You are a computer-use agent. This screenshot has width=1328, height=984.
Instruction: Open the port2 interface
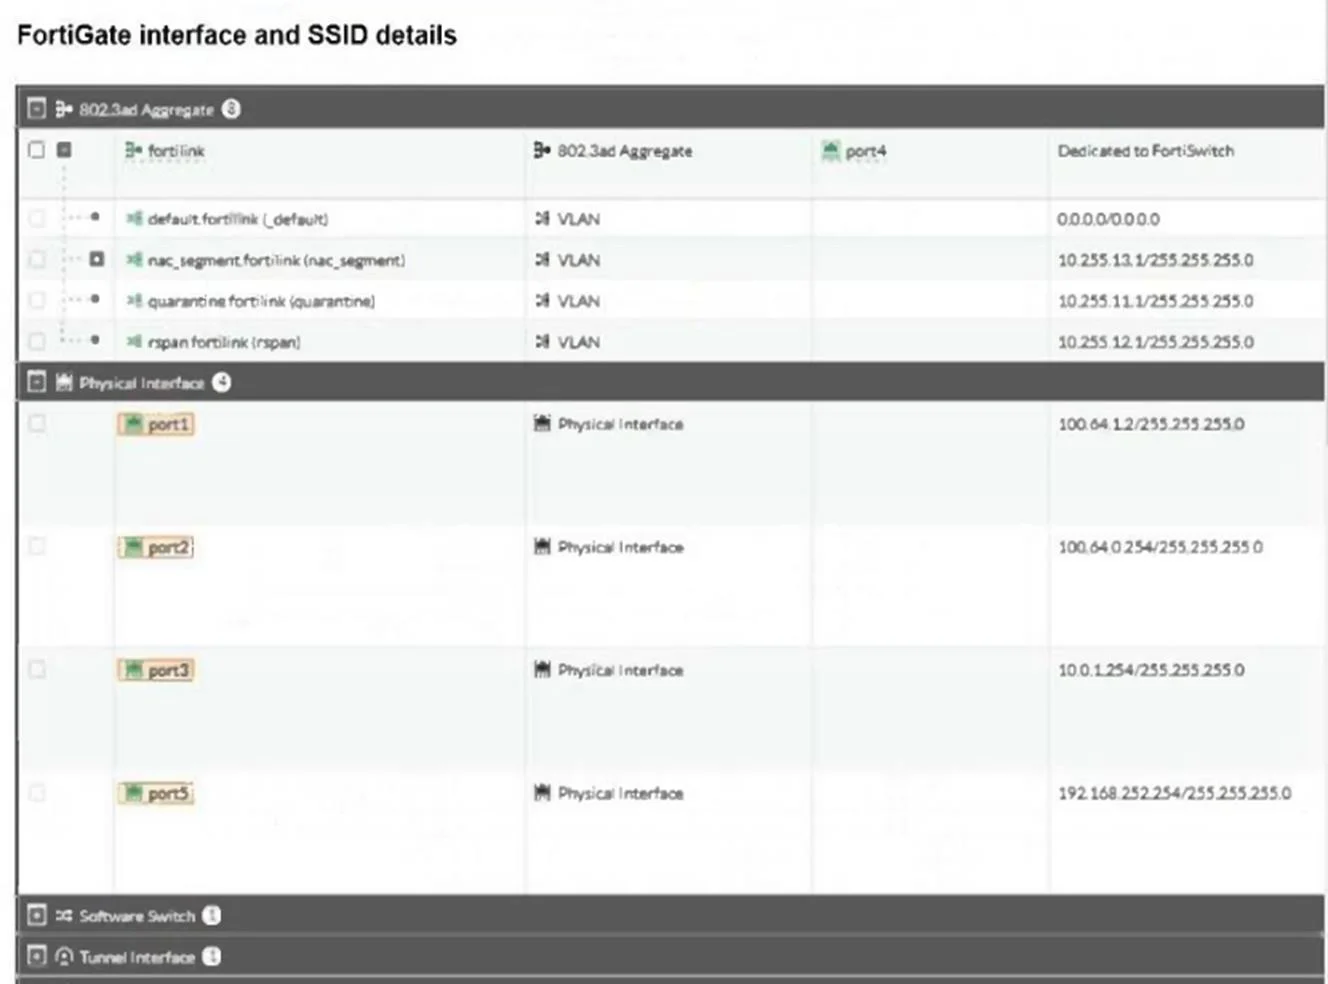pyautogui.click(x=156, y=547)
